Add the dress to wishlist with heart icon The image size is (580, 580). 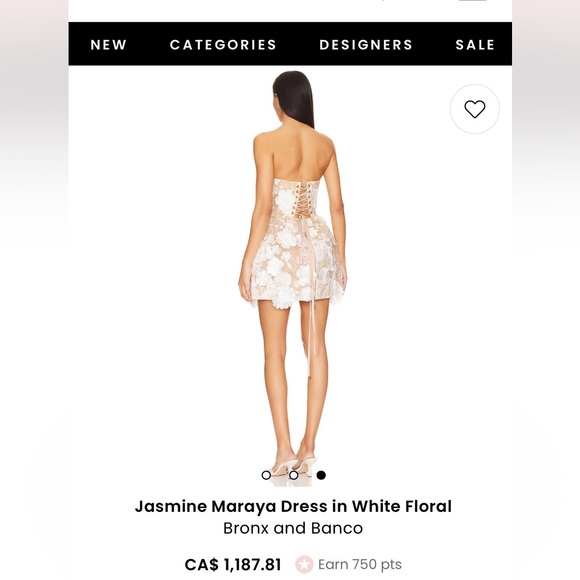[475, 109]
